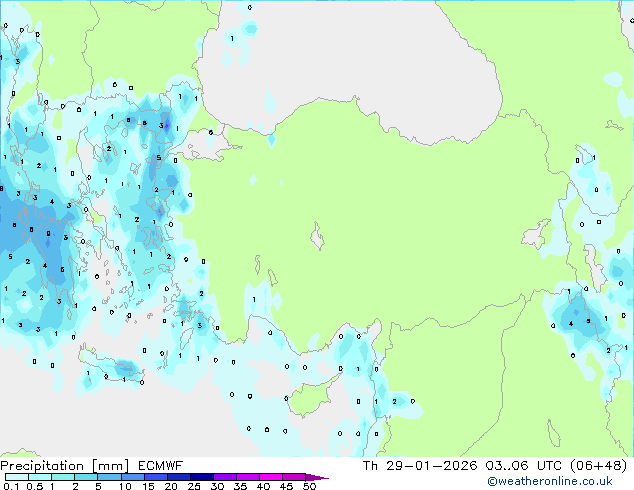The height and width of the screenshot is (490, 634).
Task: Click the 15 mm legend color swatch
Action: click(x=155, y=477)
